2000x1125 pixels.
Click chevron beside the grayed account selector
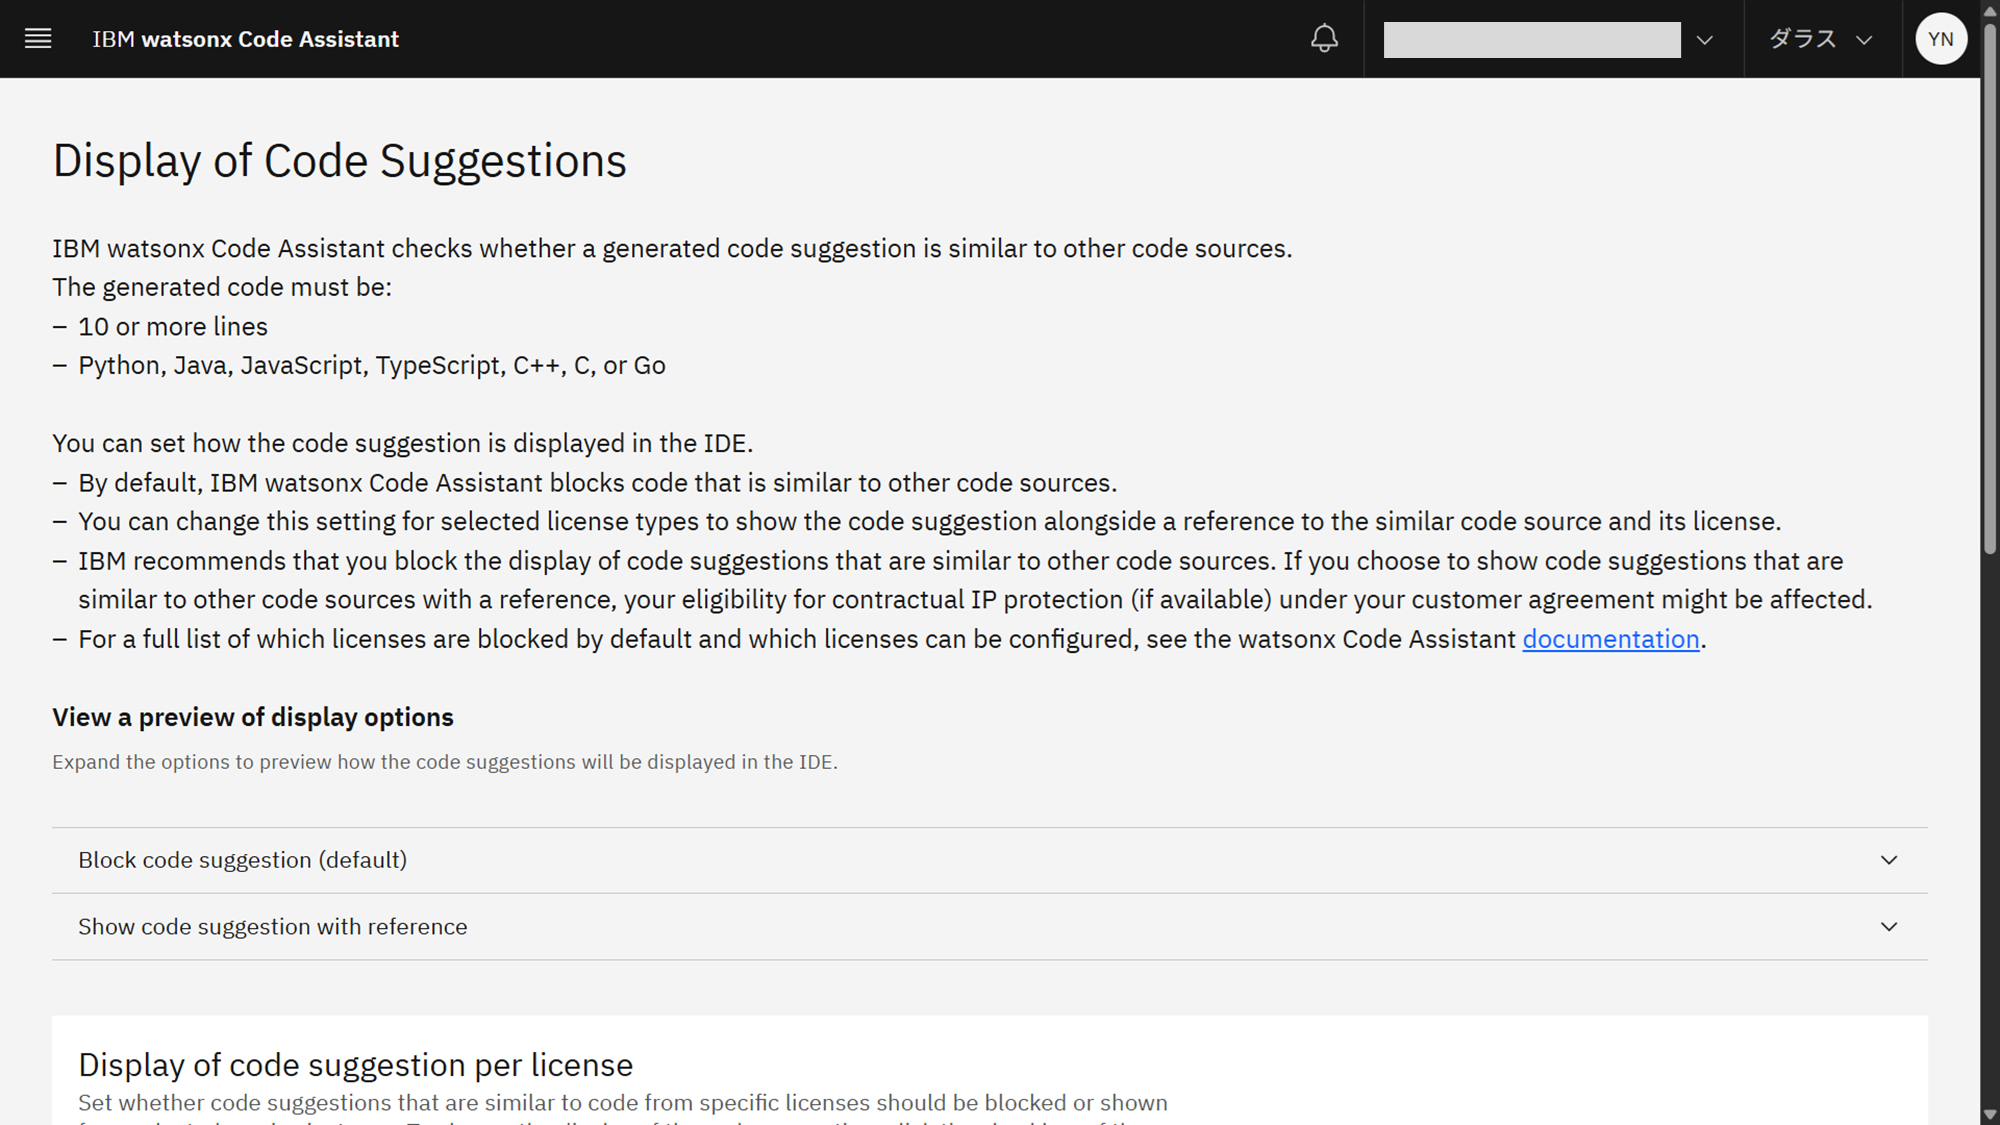(1705, 40)
